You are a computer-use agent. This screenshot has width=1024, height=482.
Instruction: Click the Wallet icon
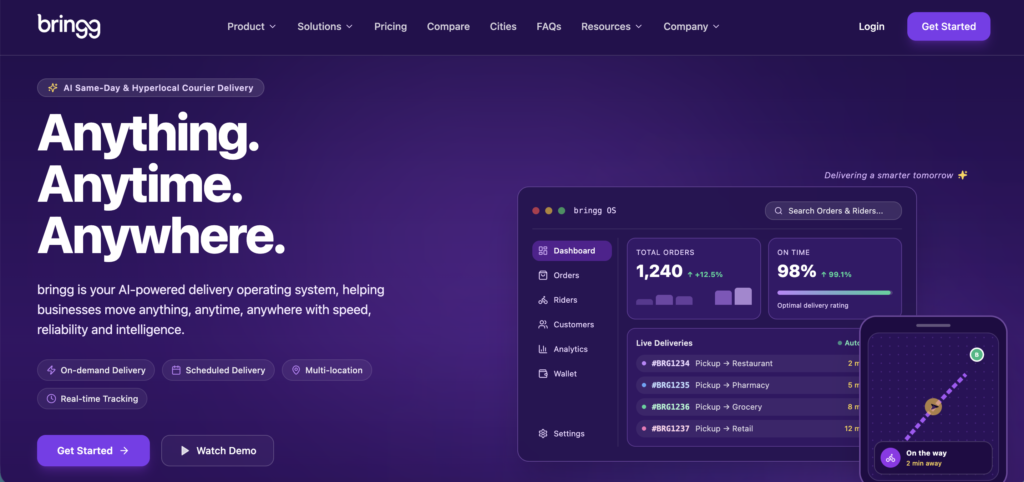pyautogui.click(x=543, y=374)
